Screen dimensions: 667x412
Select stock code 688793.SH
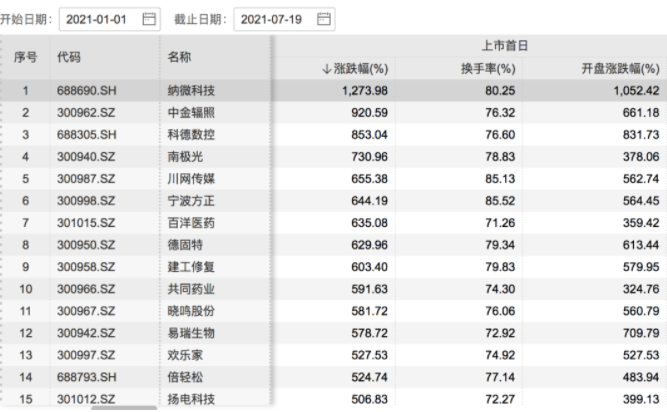pos(87,377)
